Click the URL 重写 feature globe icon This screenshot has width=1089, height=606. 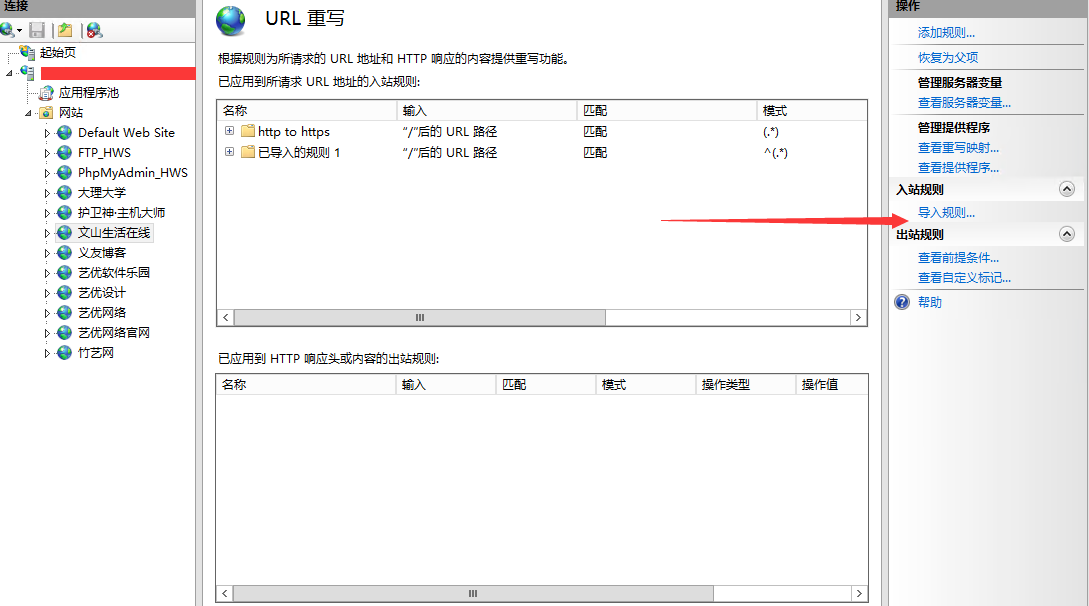click(230, 18)
